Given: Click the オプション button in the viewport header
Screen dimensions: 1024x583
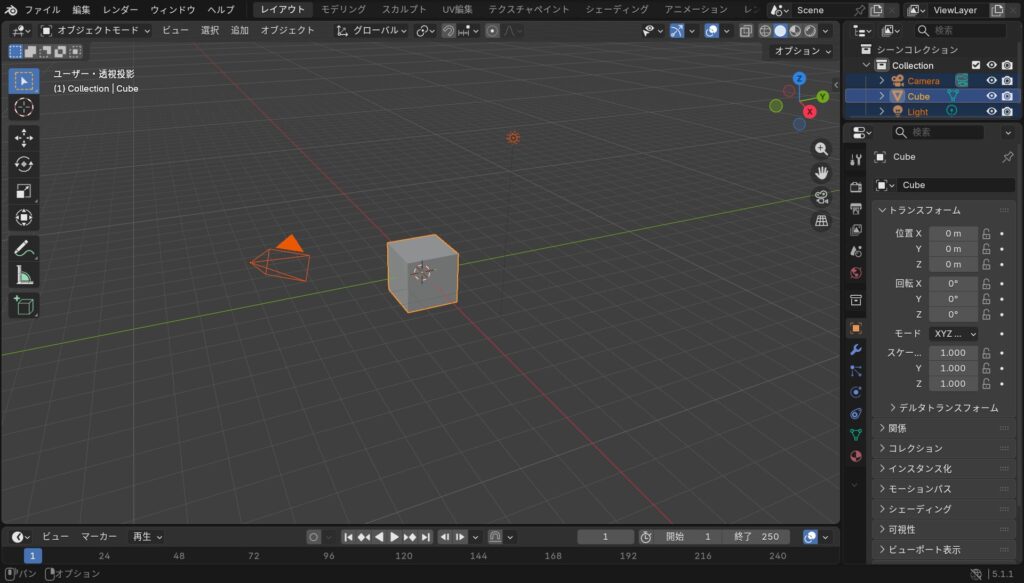Looking at the screenshot, I should (x=802, y=50).
